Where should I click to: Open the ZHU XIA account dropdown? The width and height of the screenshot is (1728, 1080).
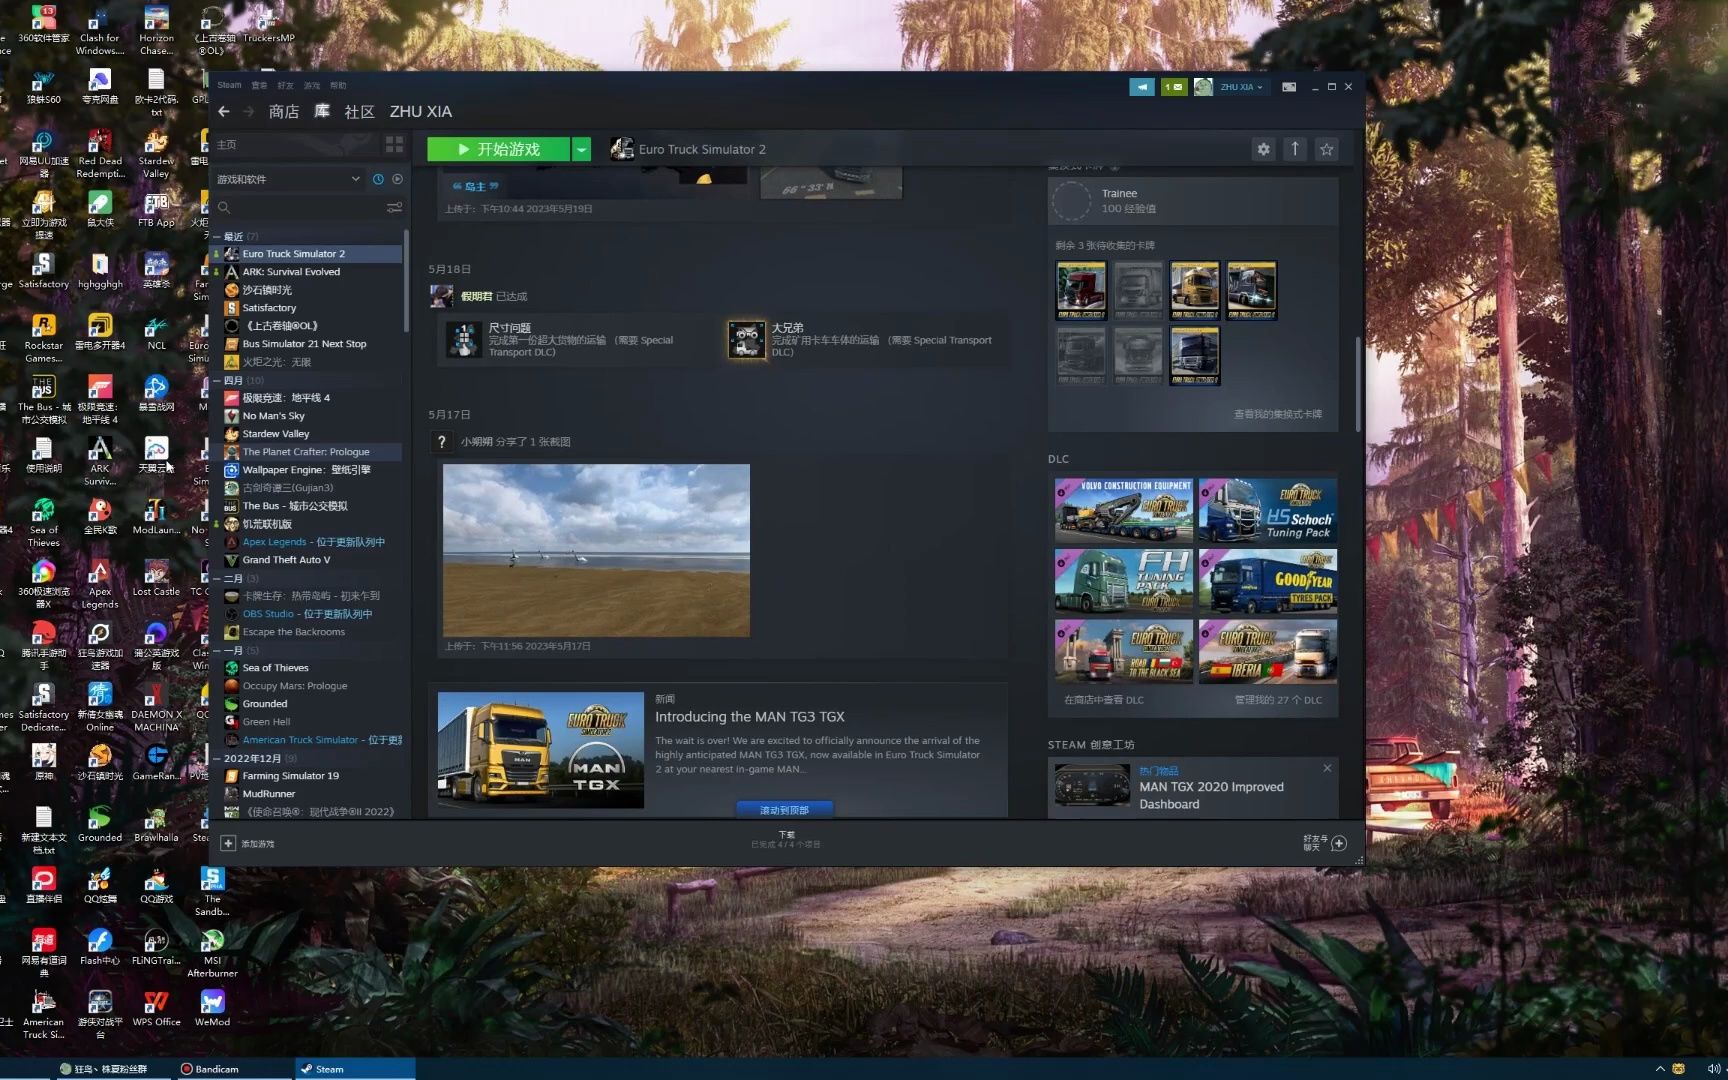click(x=1240, y=87)
